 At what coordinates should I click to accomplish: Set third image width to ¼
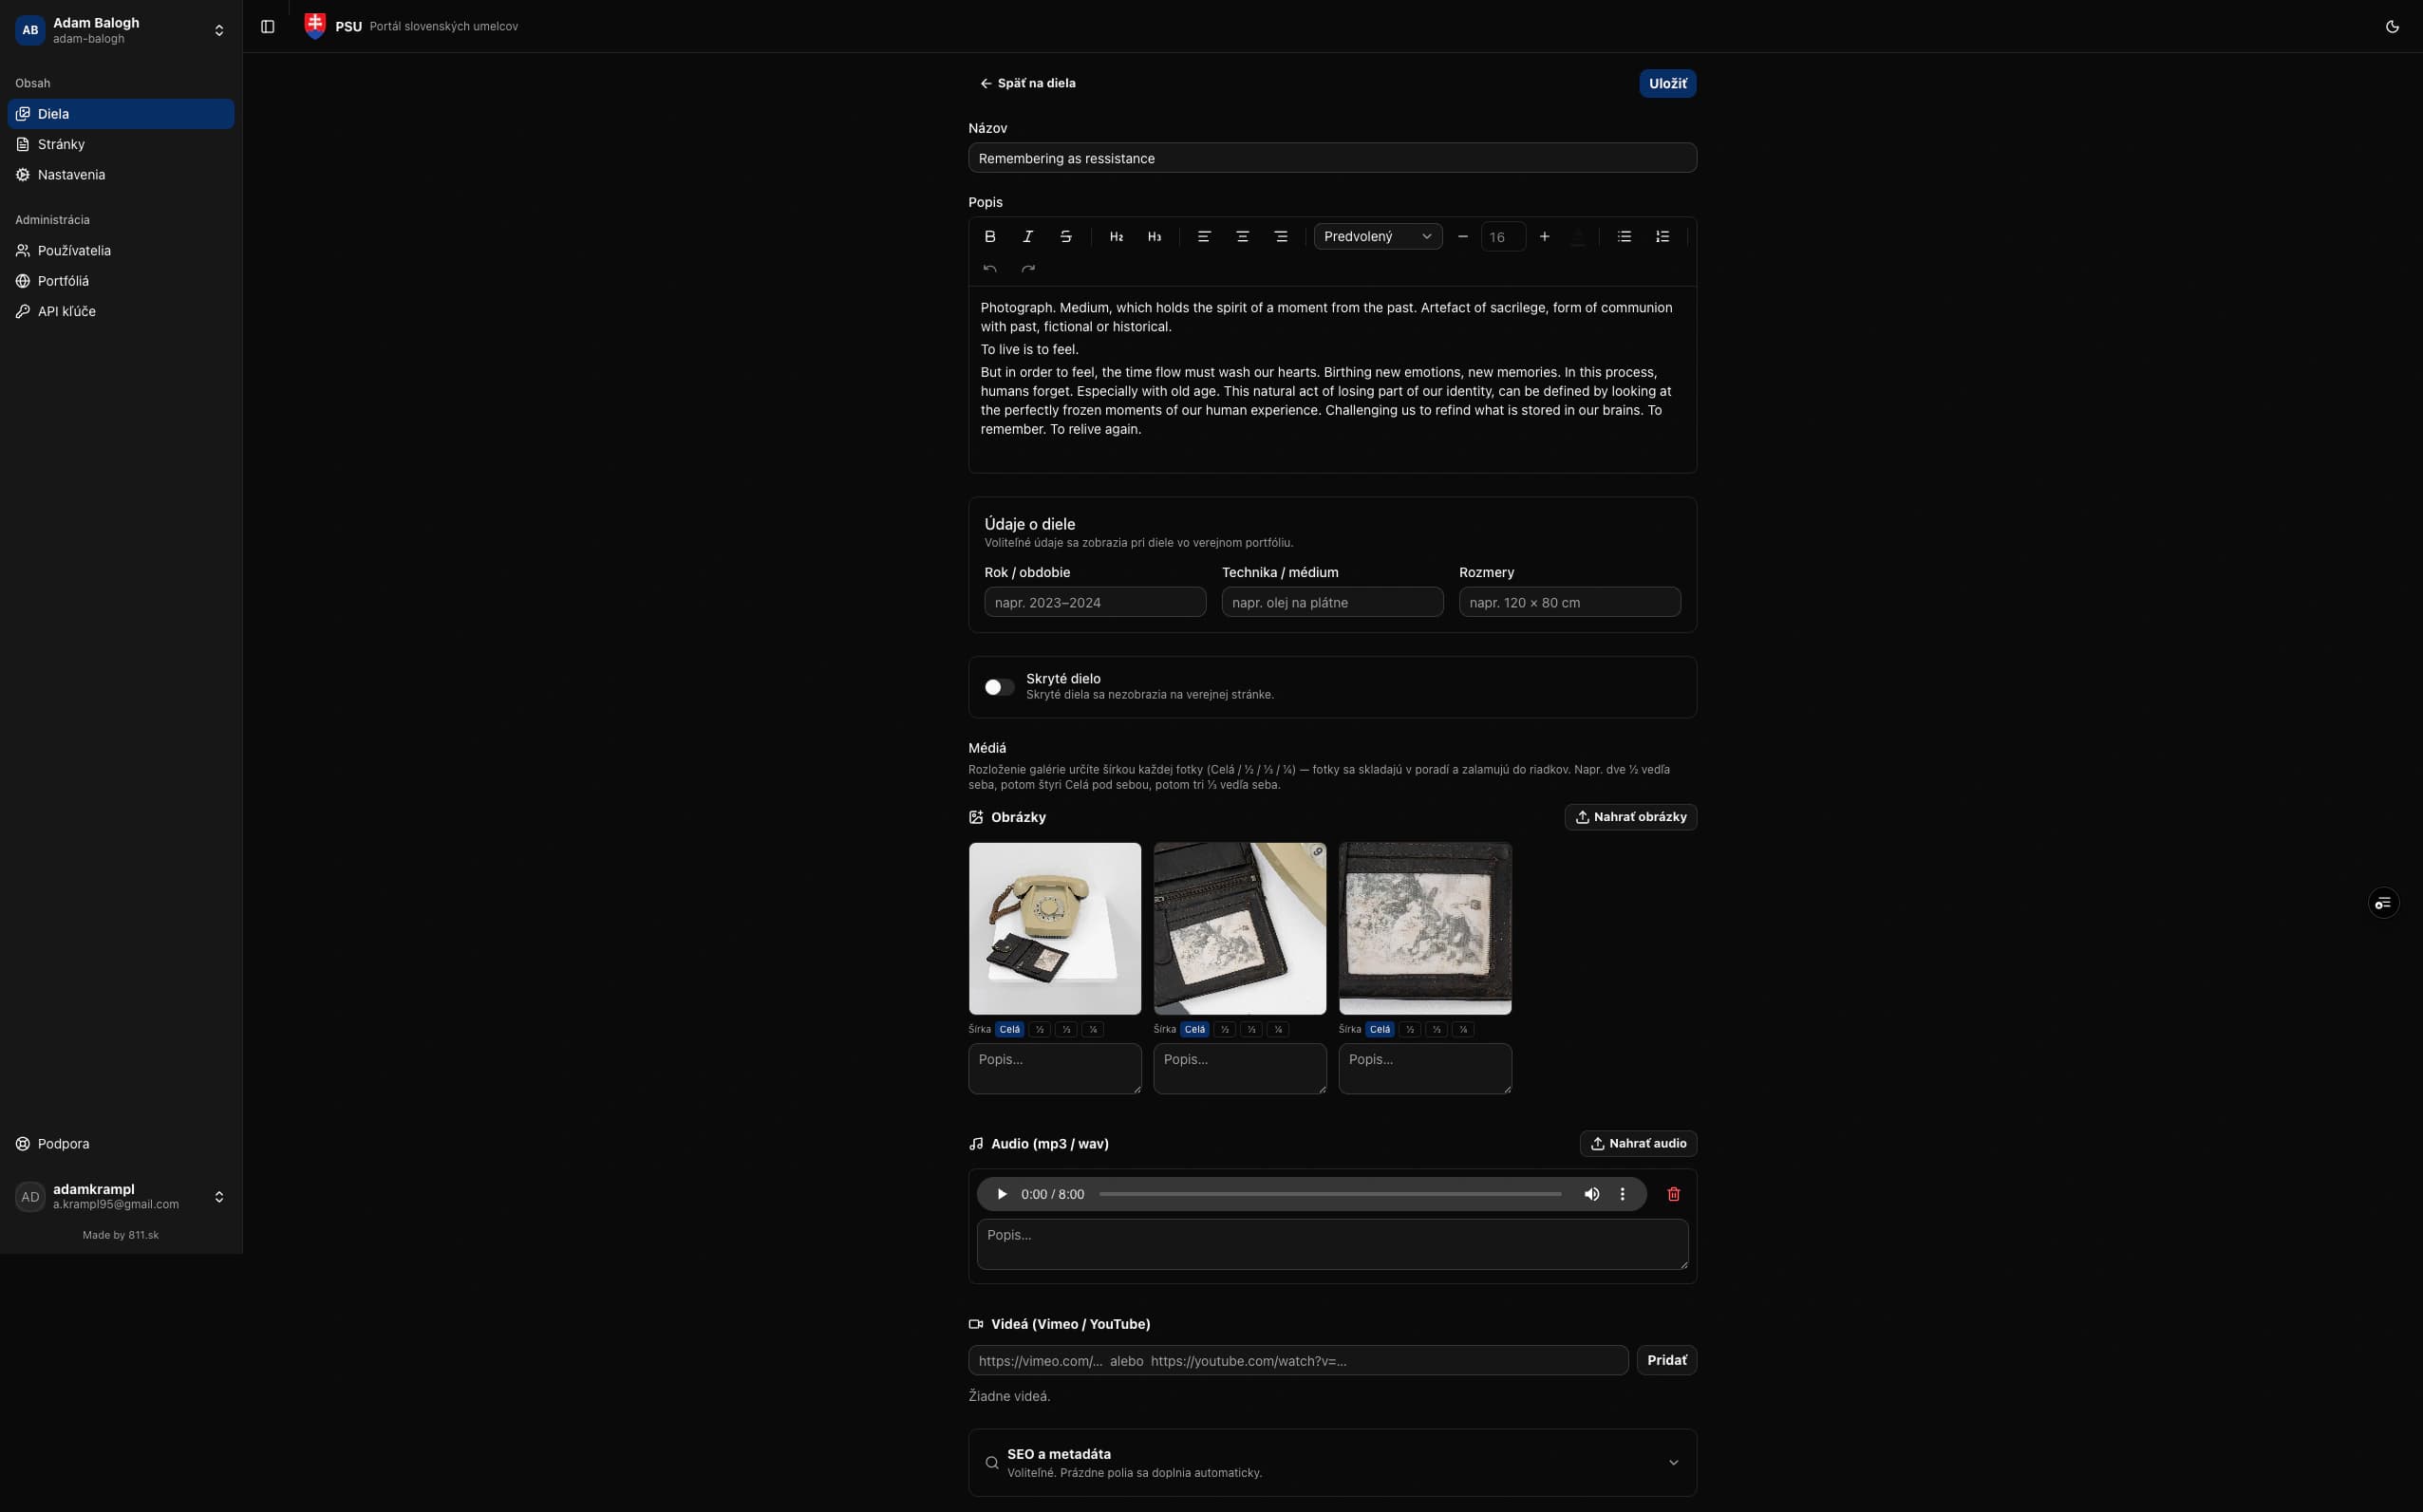click(1463, 1030)
